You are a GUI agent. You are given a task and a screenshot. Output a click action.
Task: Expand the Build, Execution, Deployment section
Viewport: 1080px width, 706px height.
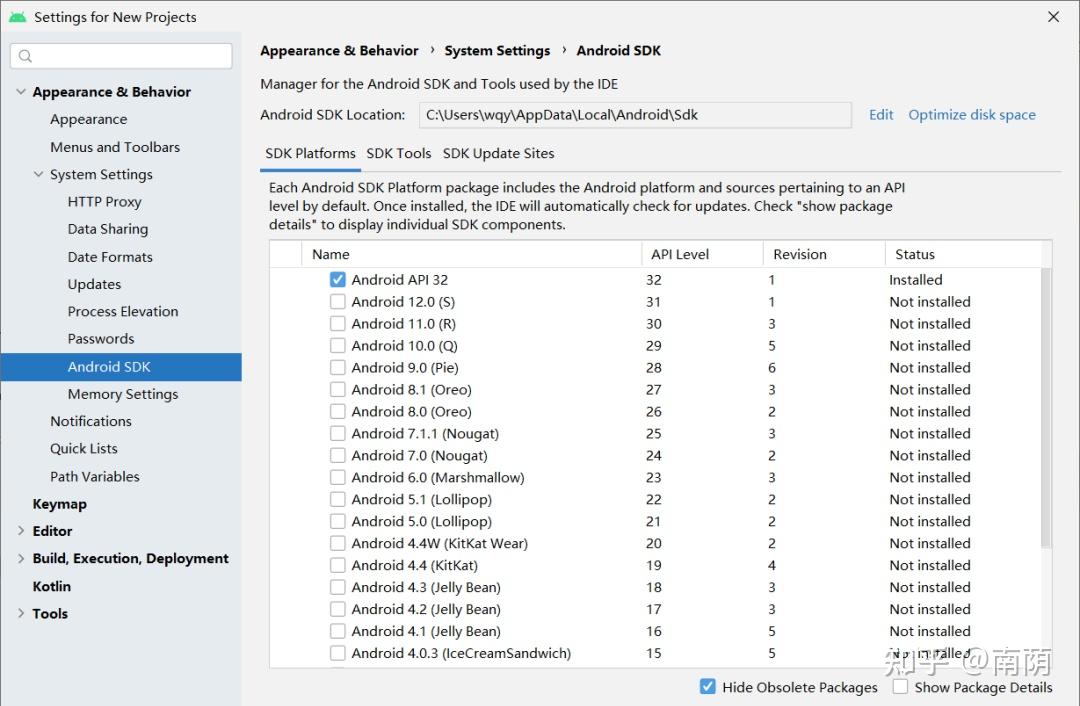point(21,559)
